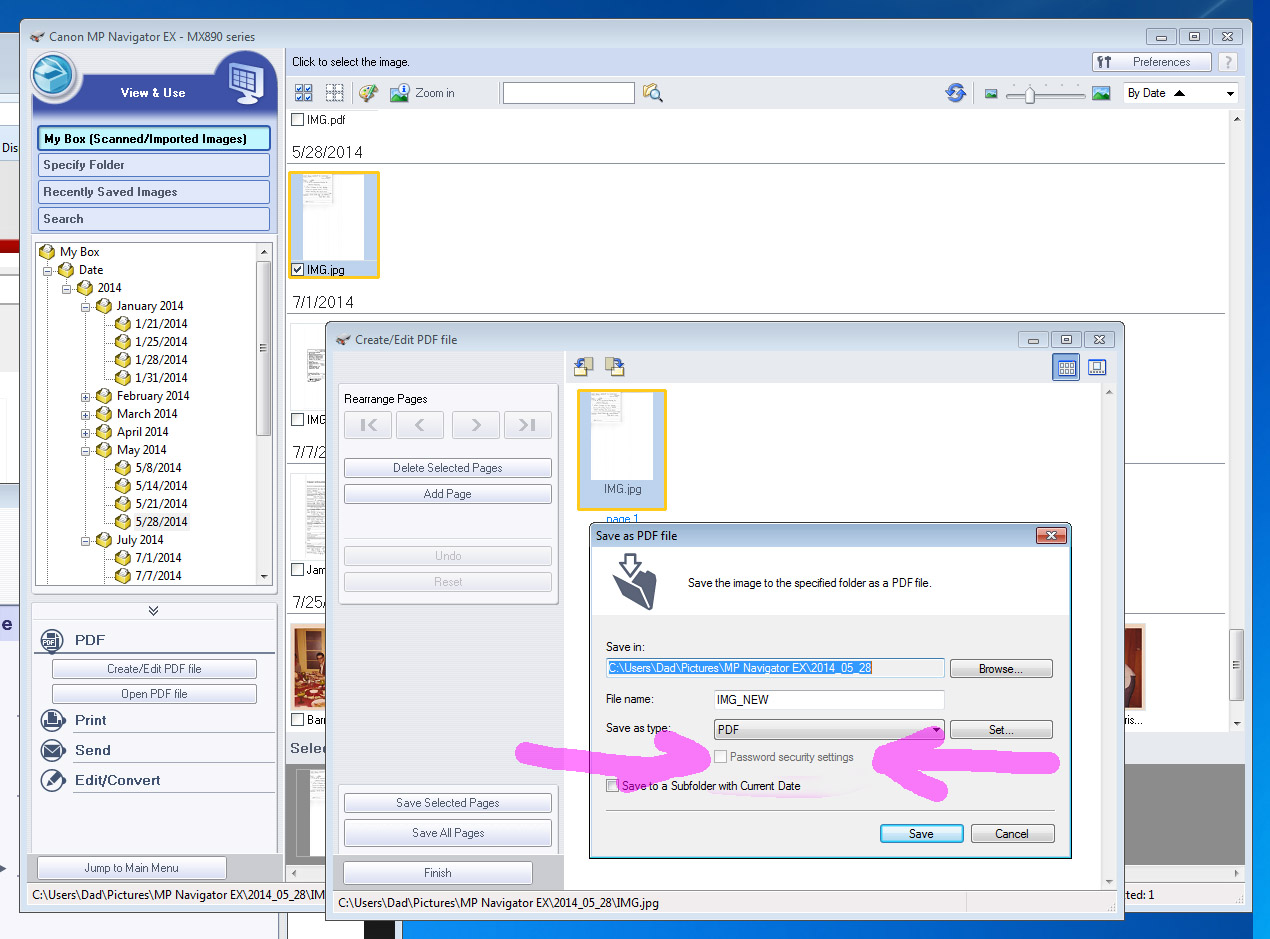Expand the February 2014 tree node
Viewport: 1270px width, 939px height.
click(x=86, y=395)
